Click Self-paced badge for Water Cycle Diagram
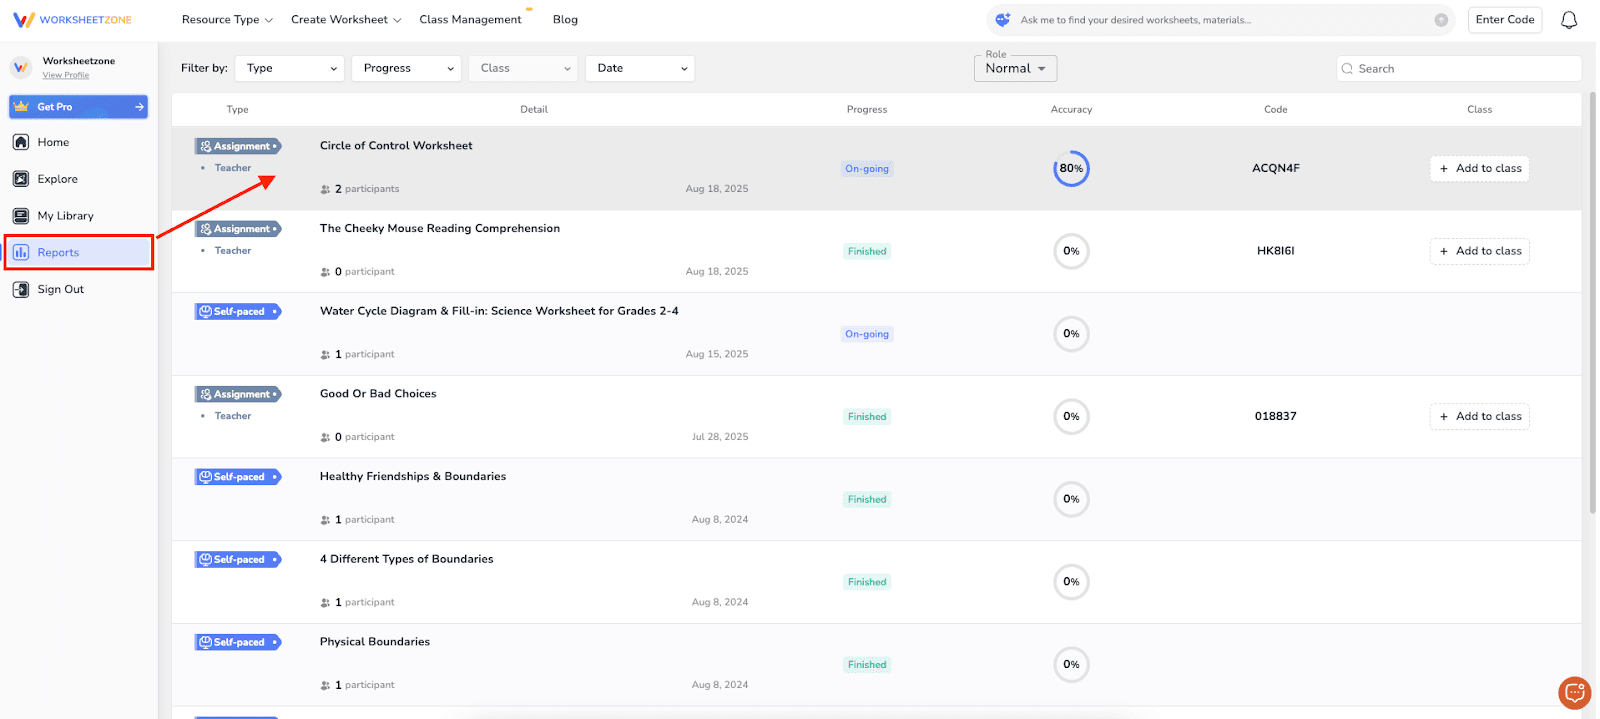The width and height of the screenshot is (1600, 719). (238, 312)
